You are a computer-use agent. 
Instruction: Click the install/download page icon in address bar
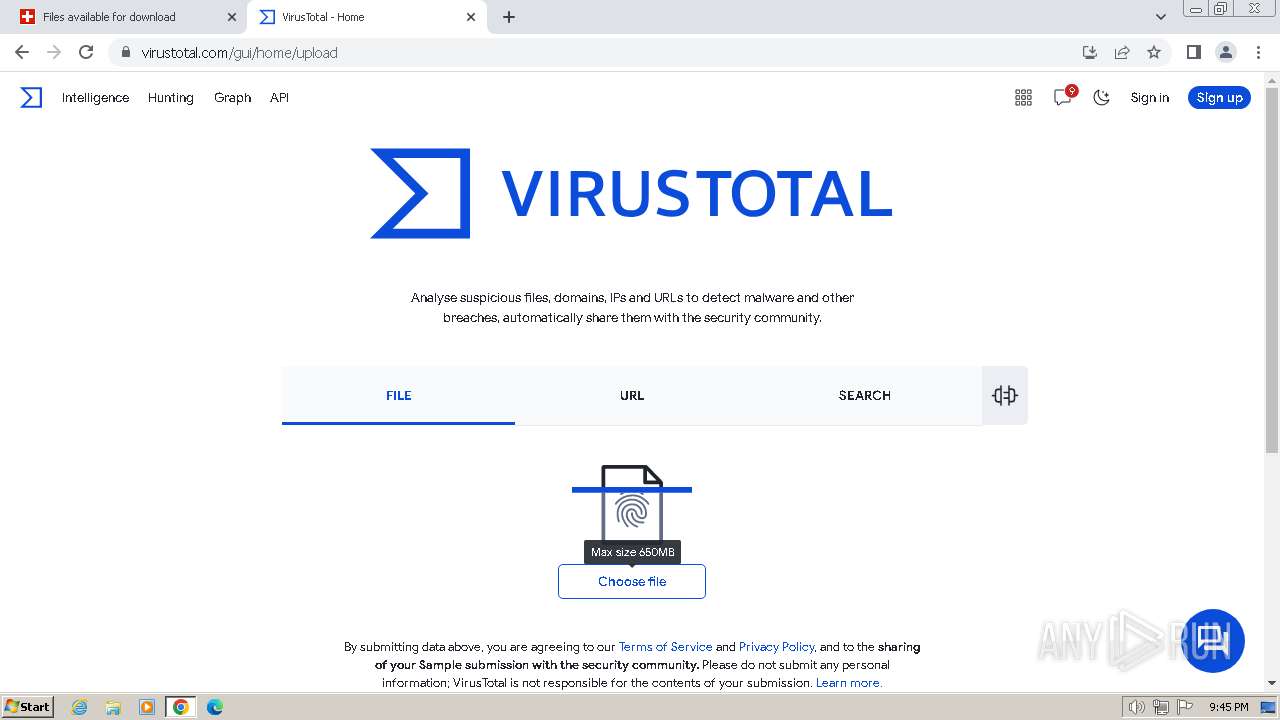coord(1090,52)
